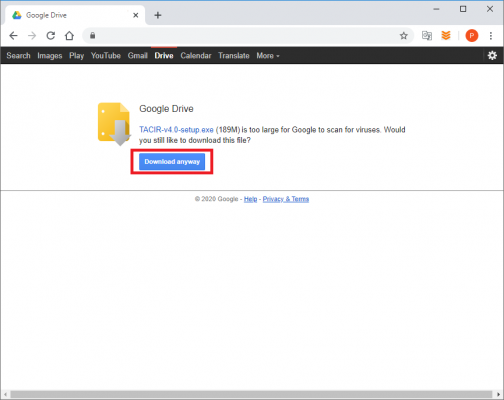Screen dimensions: 504x400
Task: Reload the page with the refresh icon
Action: (51, 35)
